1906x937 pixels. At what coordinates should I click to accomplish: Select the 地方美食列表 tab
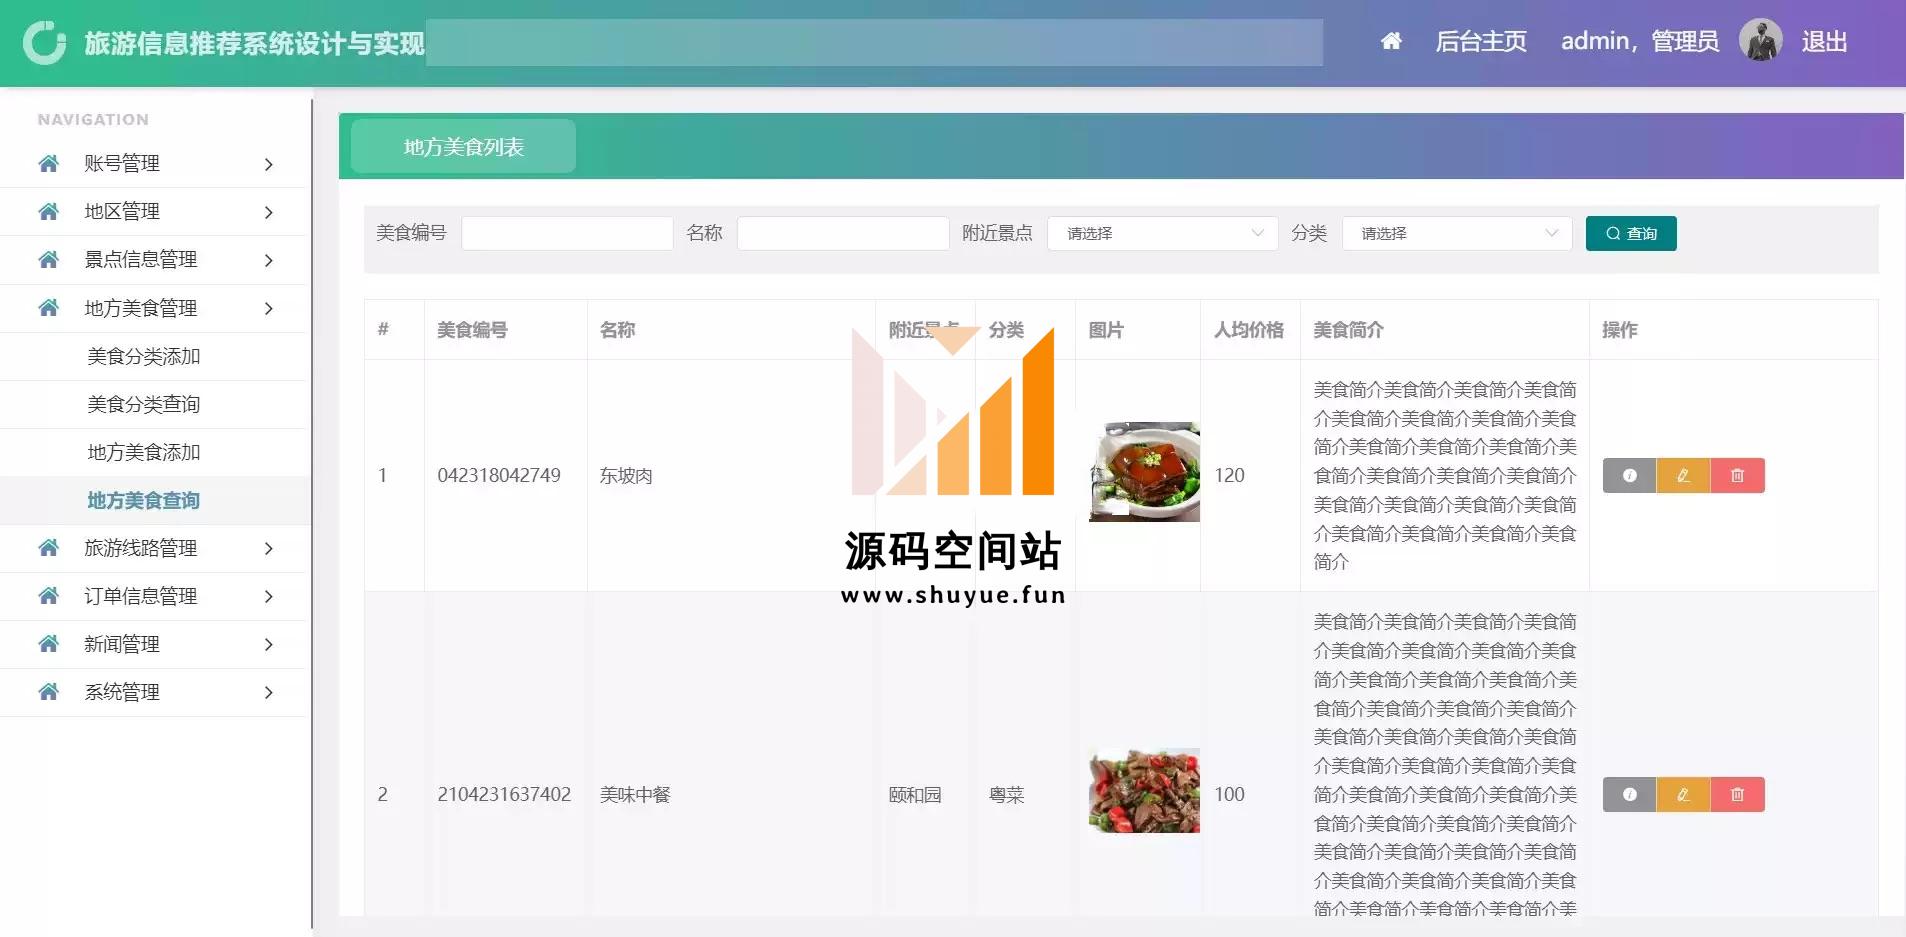[x=463, y=147]
